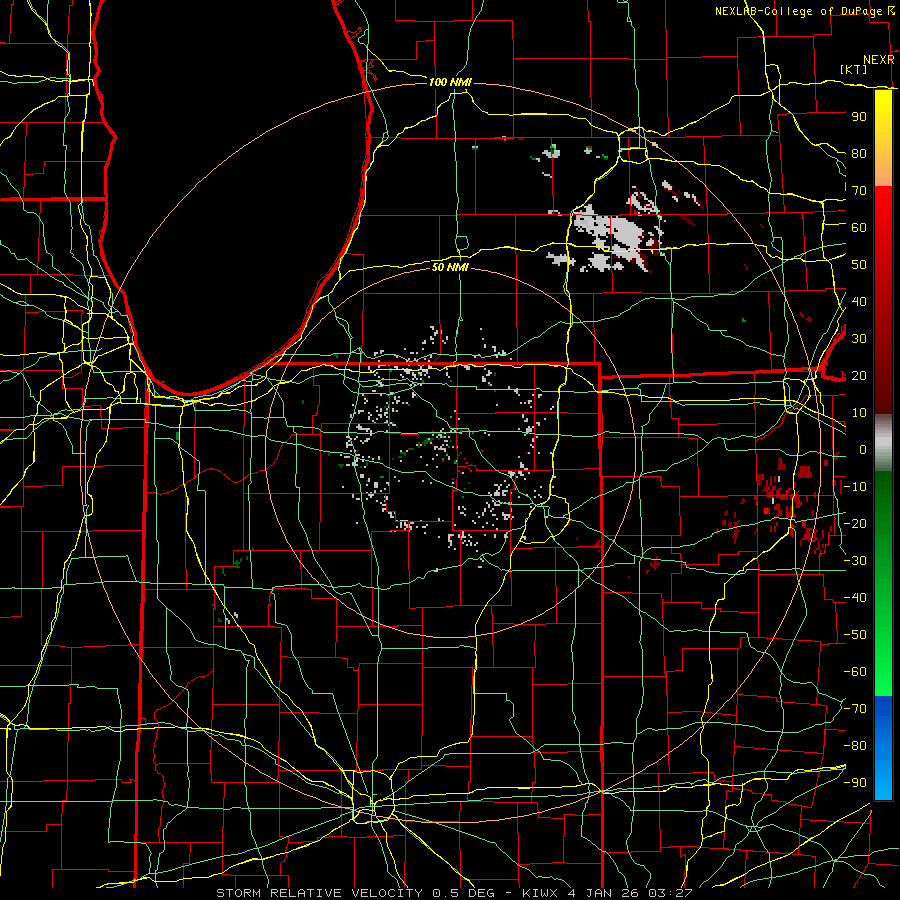Viewport: 900px width, 900px height.
Task: Click the 20 value on the velocity scale
Action: tap(859, 375)
